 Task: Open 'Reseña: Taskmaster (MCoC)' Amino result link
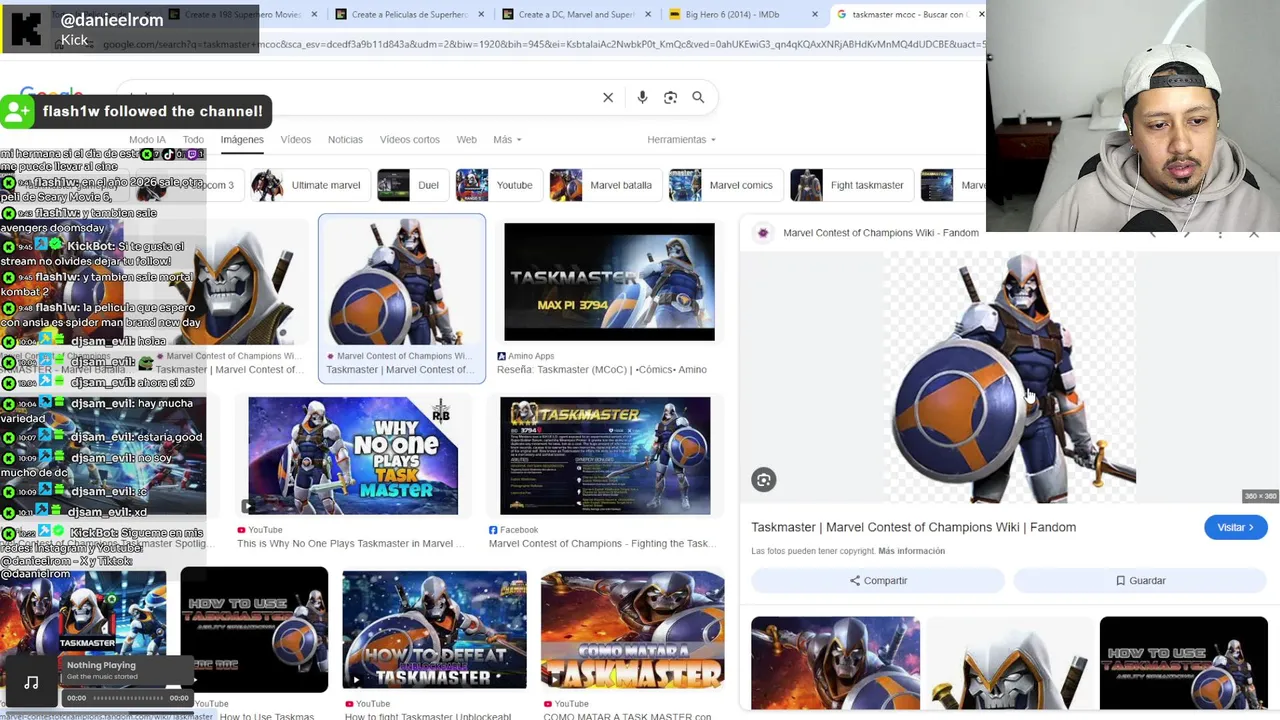(x=602, y=370)
